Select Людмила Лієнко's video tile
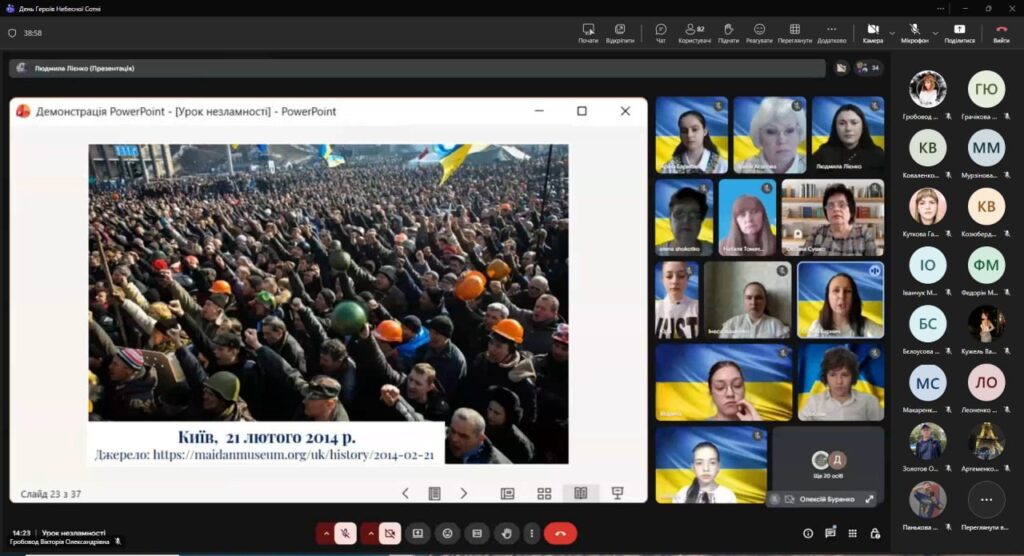 pos(847,135)
